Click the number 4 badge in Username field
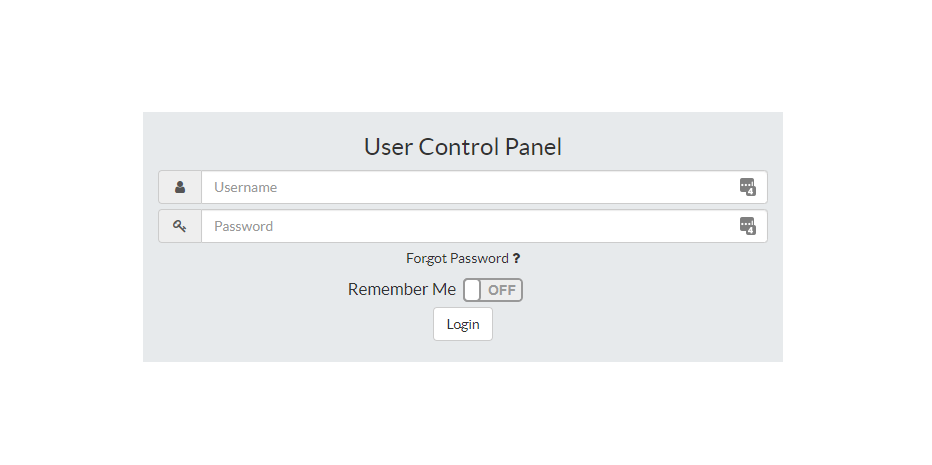The height and width of the screenshot is (465, 932). (751, 191)
